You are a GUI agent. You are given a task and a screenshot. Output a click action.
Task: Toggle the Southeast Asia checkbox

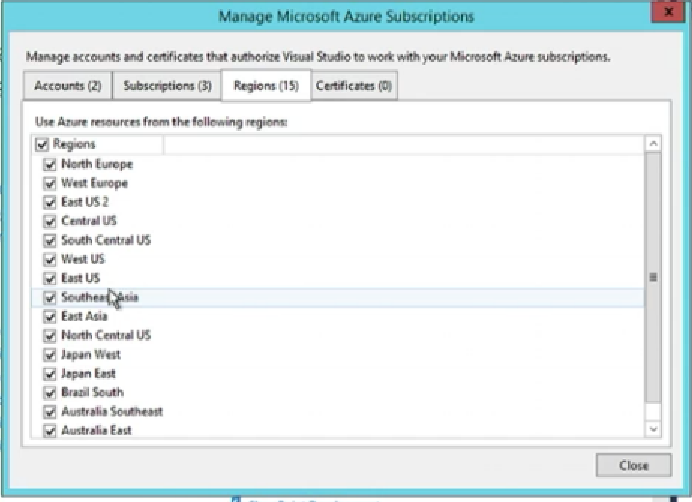(x=49, y=298)
